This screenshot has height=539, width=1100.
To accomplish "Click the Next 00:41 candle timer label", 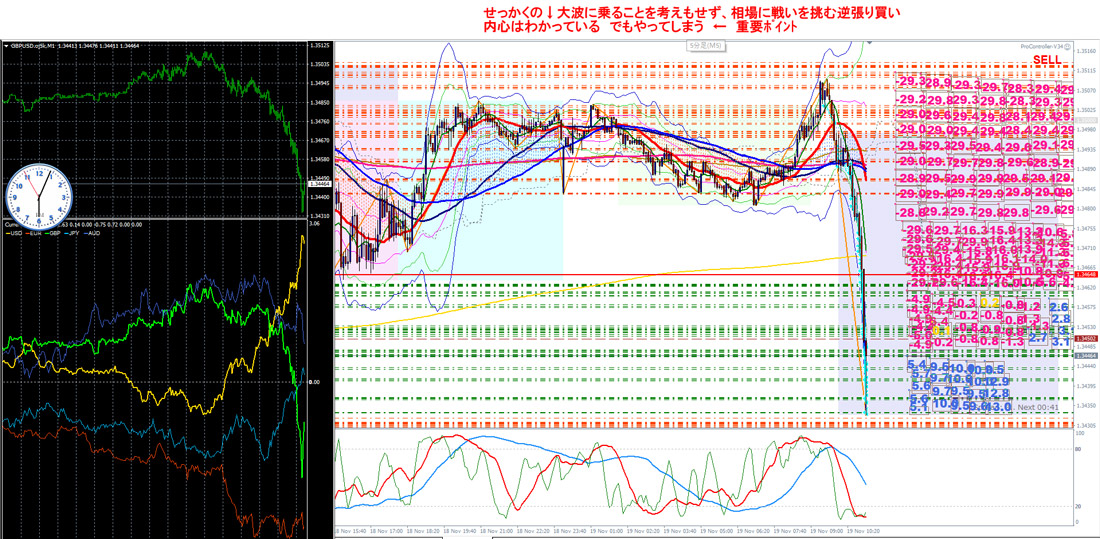I will [x=1038, y=407].
